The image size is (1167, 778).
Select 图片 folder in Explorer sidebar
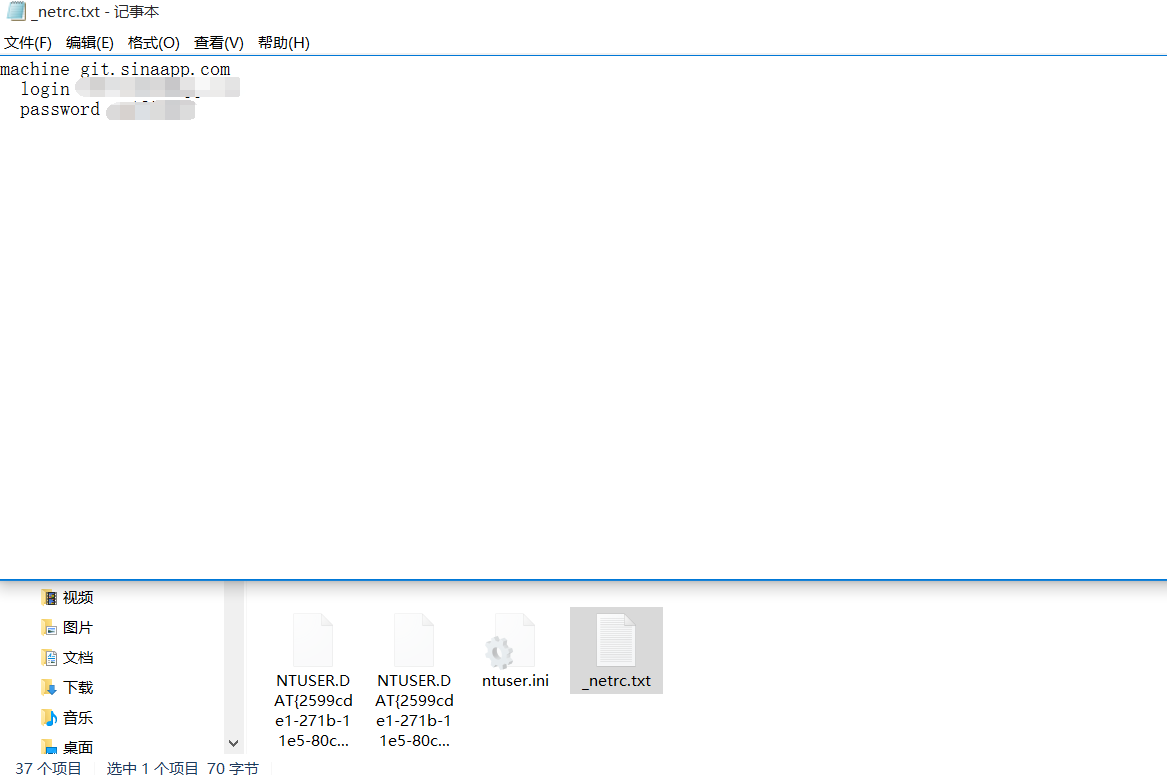[67, 628]
